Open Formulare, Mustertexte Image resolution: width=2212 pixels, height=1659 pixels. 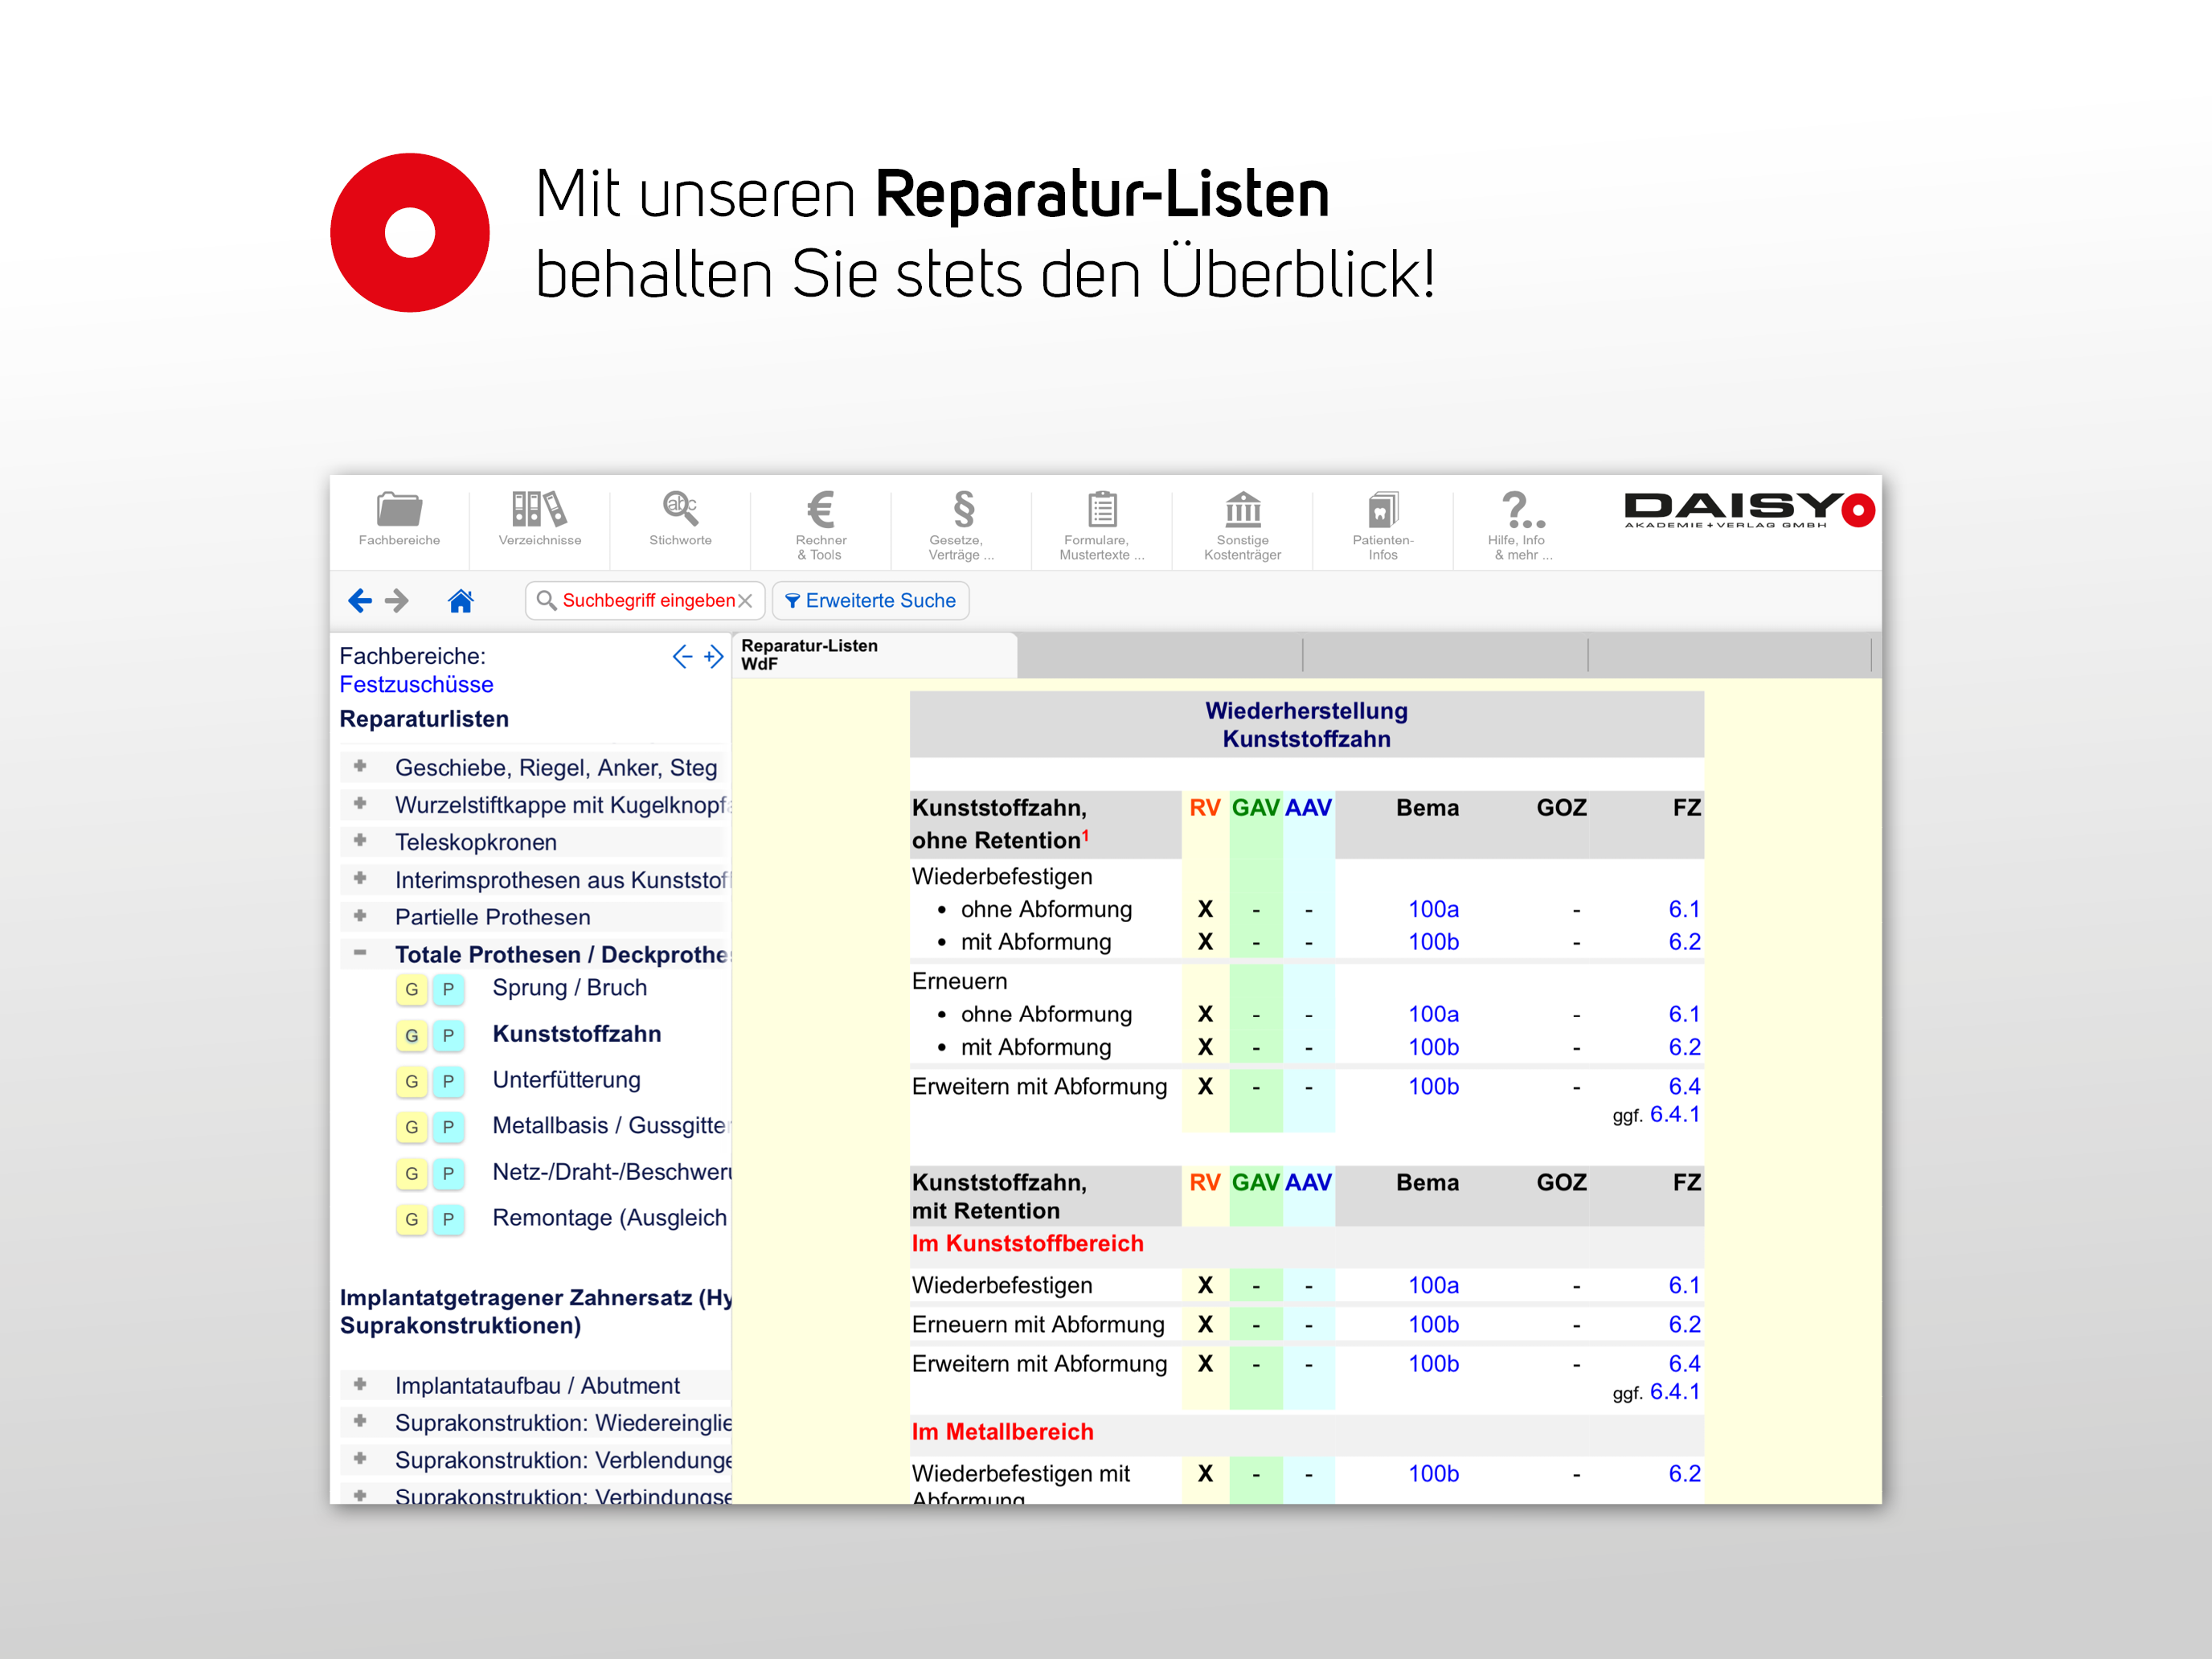1101,521
